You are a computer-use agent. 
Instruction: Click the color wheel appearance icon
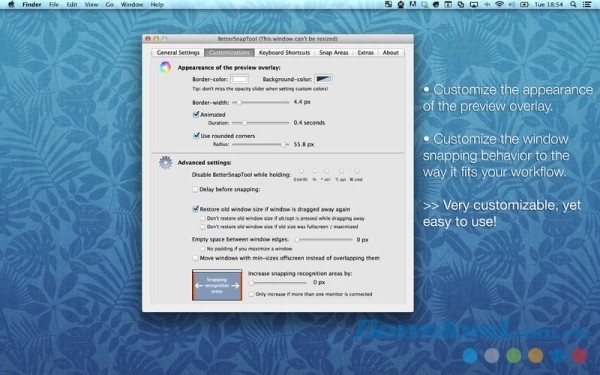click(x=165, y=67)
